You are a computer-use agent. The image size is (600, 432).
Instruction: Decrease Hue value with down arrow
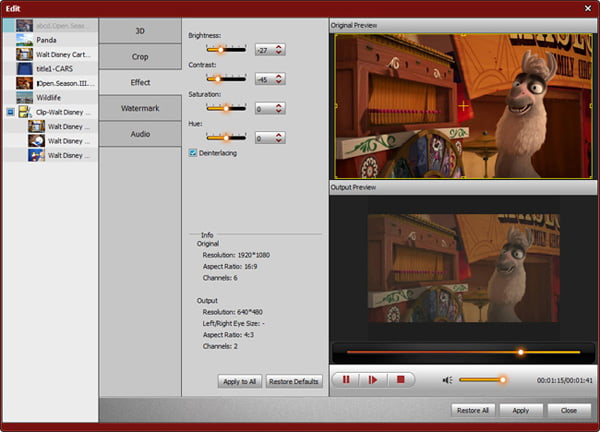point(279,140)
